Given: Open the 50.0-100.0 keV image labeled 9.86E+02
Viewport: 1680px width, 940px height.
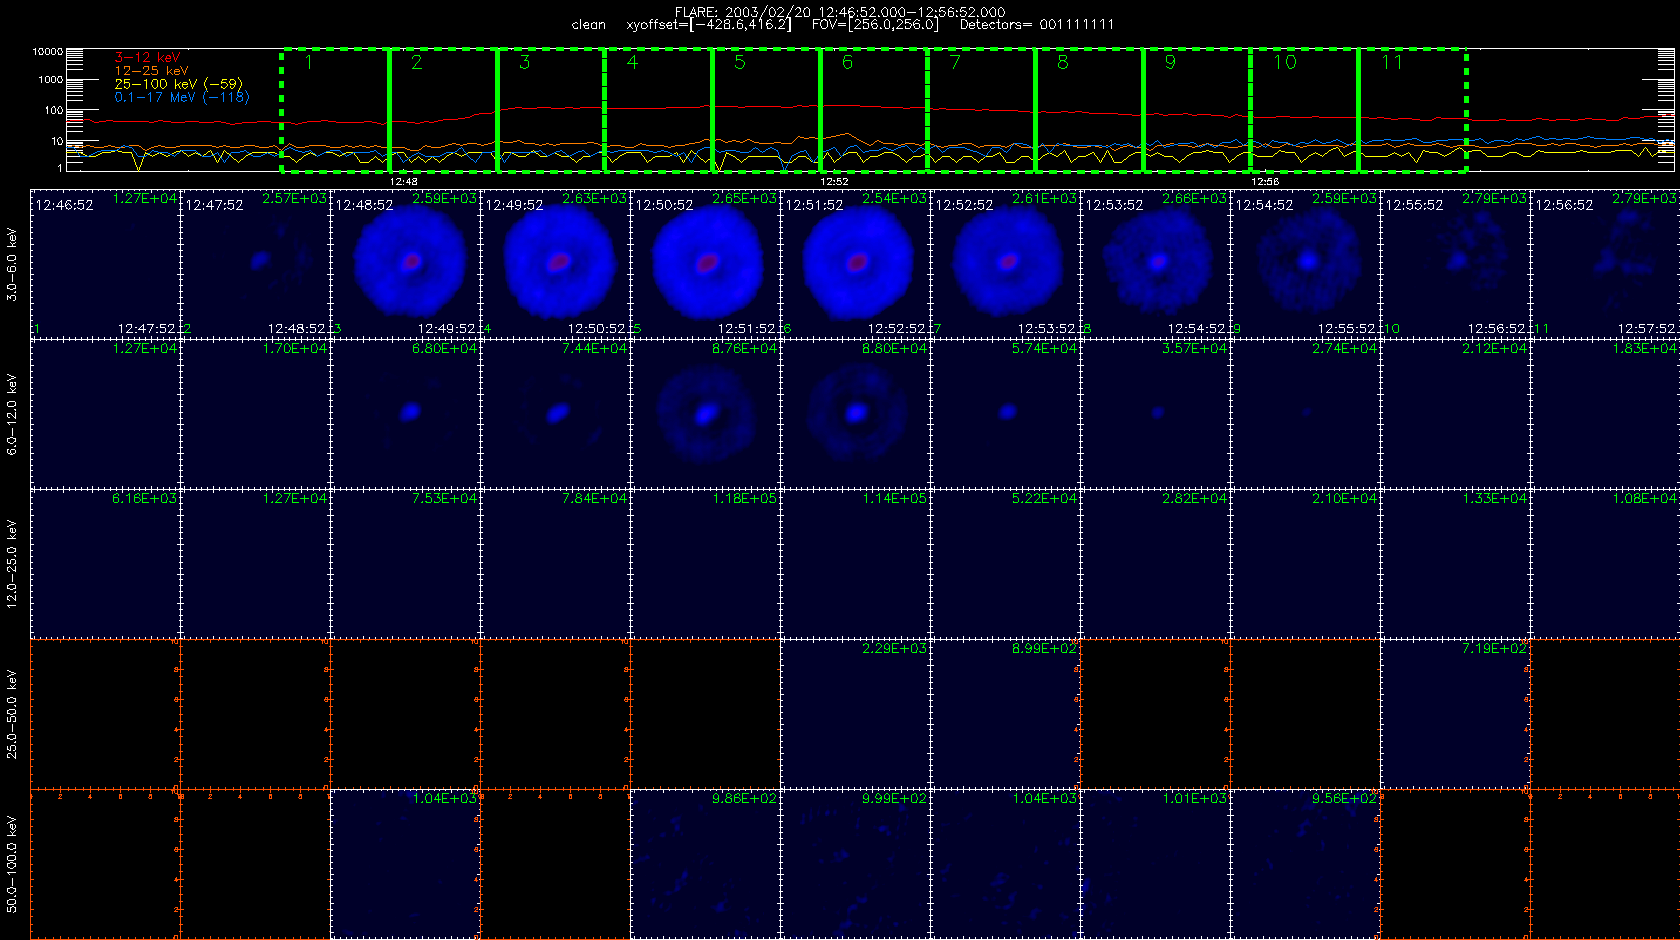Looking at the screenshot, I should [706, 864].
